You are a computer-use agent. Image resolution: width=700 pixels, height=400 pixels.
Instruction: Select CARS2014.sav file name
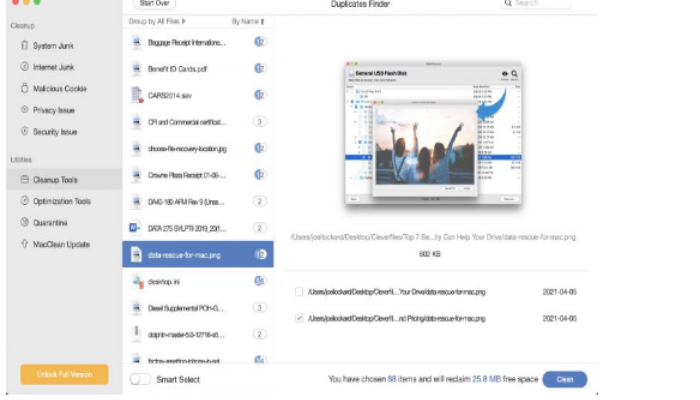(x=170, y=96)
